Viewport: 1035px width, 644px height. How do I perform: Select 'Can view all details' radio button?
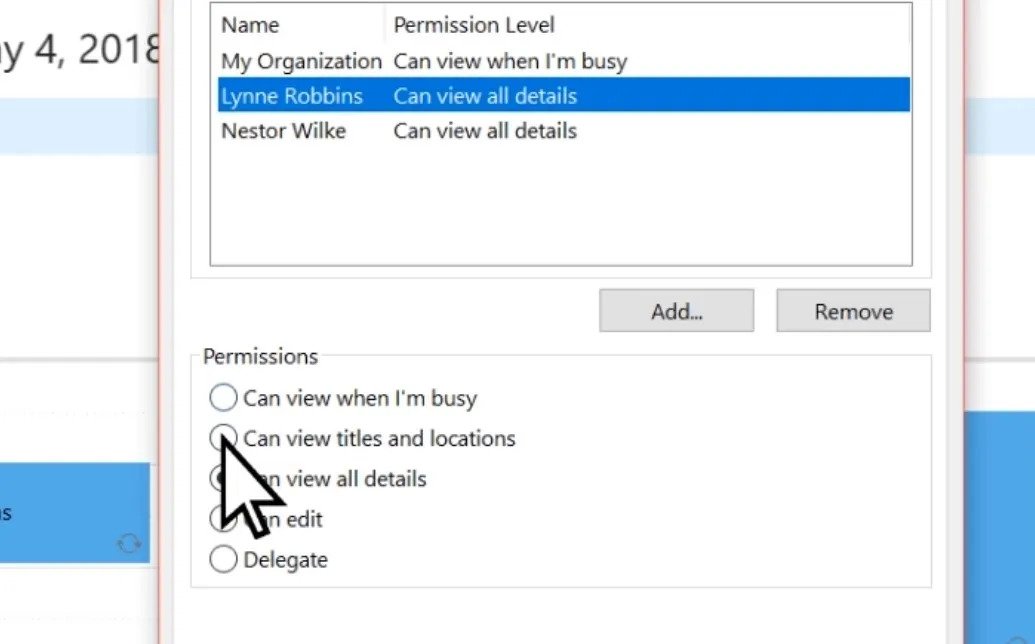pos(222,479)
